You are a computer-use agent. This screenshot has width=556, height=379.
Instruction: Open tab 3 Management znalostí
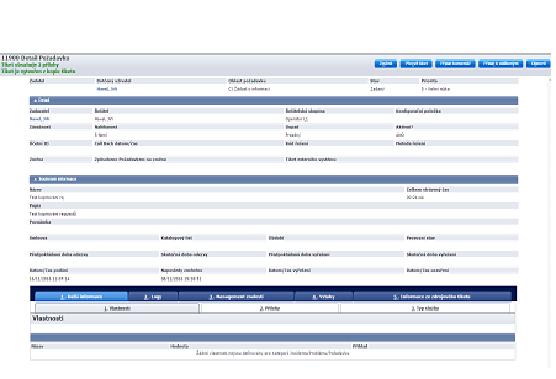[237, 296]
